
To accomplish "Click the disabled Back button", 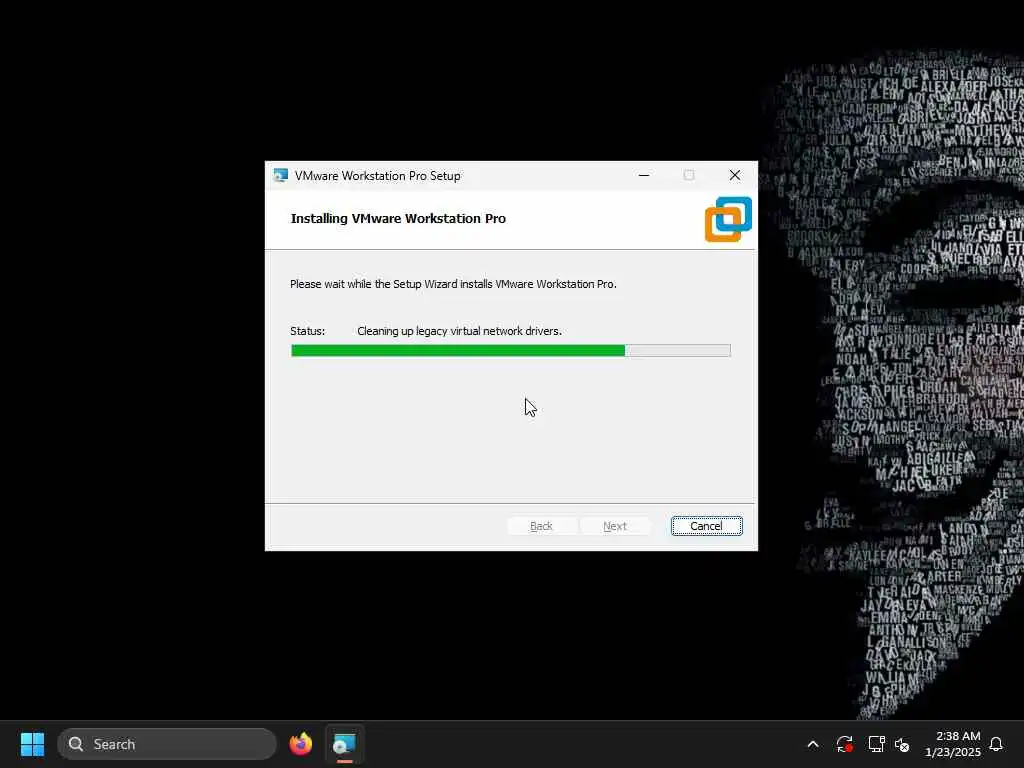I will (541, 526).
